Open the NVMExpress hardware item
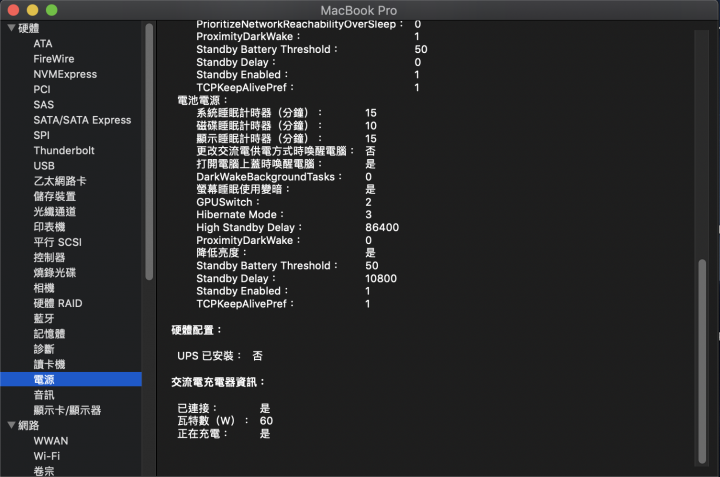 pyautogui.click(x=65, y=74)
